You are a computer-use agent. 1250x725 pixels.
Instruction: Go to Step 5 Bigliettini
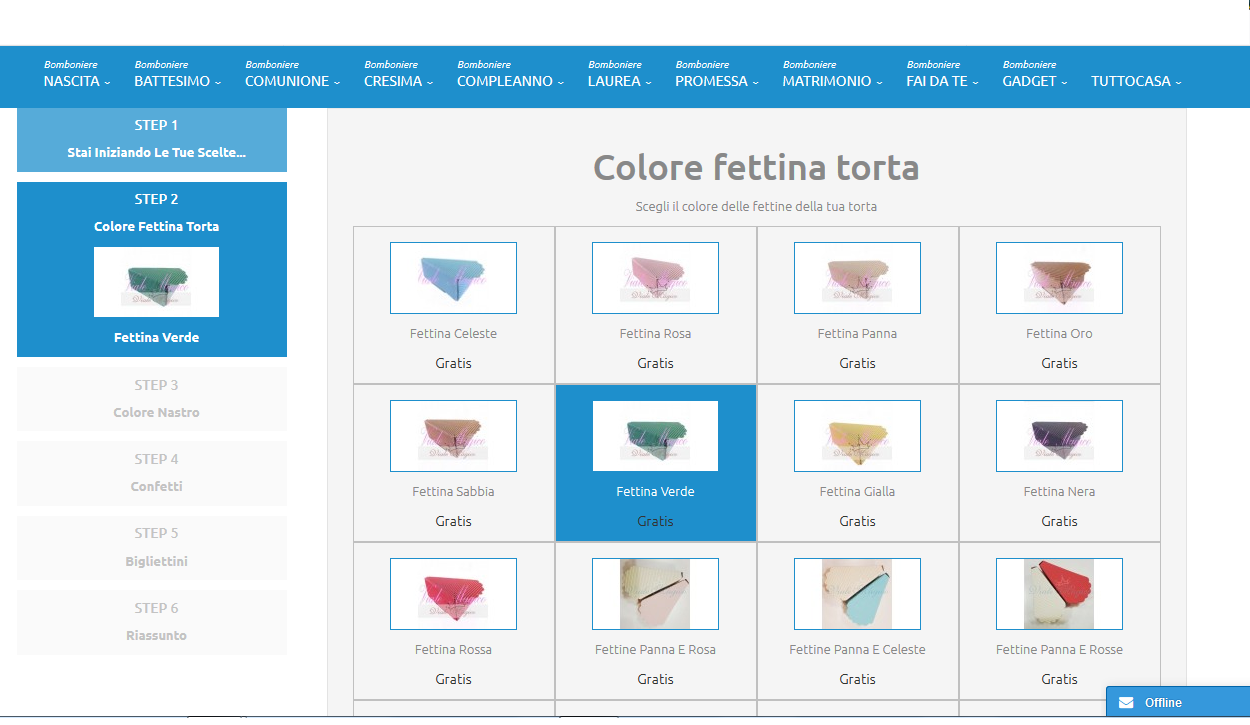pyautogui.click(x=152, y=547)
